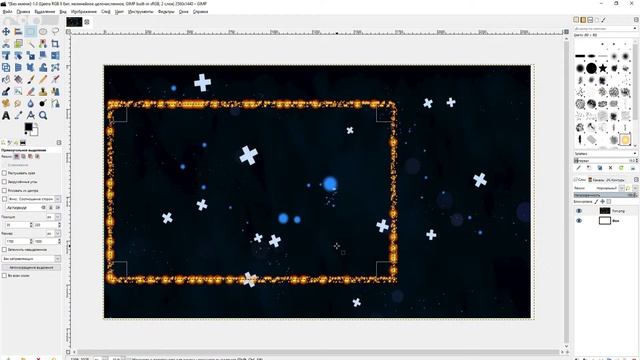
Task: Hide the top layer via eye icon
Action: (579, 211)
